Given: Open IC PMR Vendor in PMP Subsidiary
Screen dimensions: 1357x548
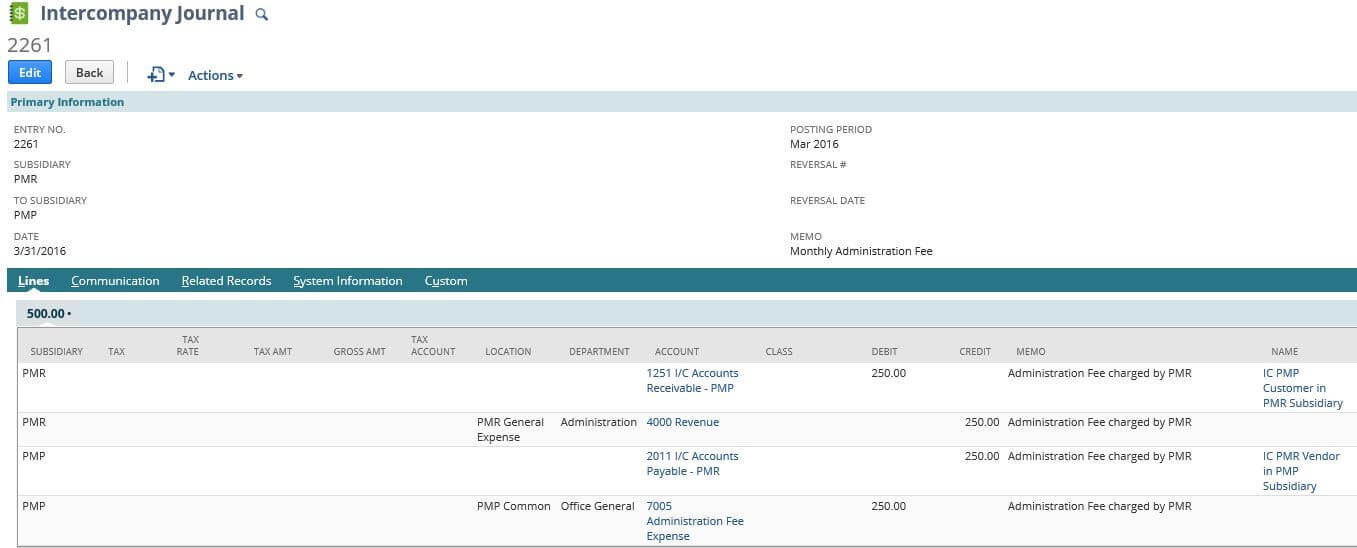Looking at the screenshot, I should (x=1300, y=471).
